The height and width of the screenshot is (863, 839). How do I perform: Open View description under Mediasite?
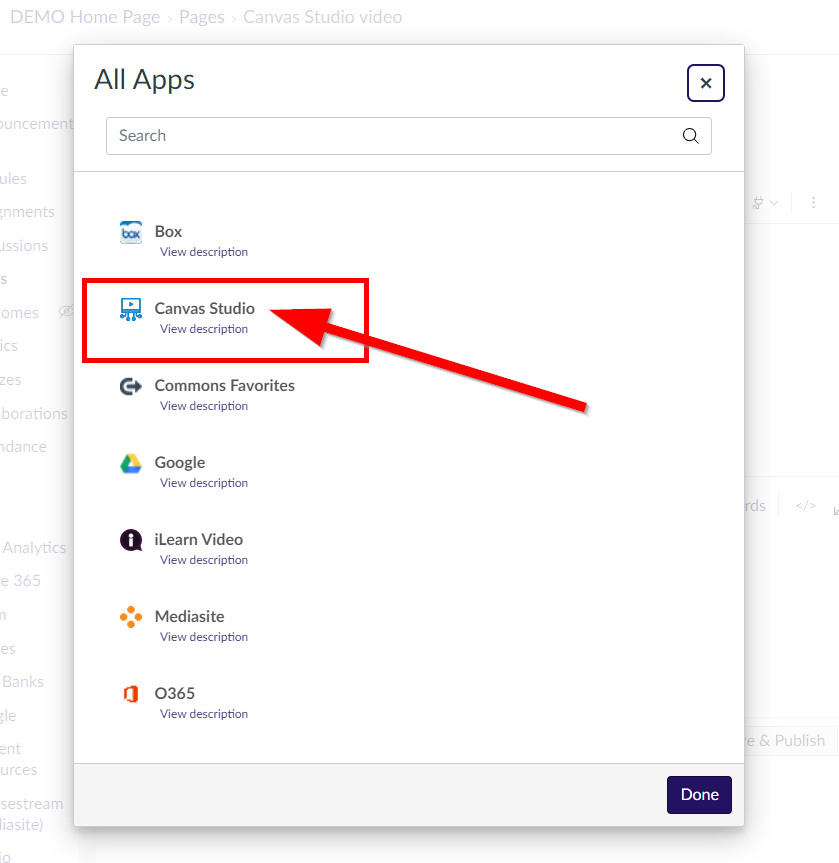pos(204,637)
